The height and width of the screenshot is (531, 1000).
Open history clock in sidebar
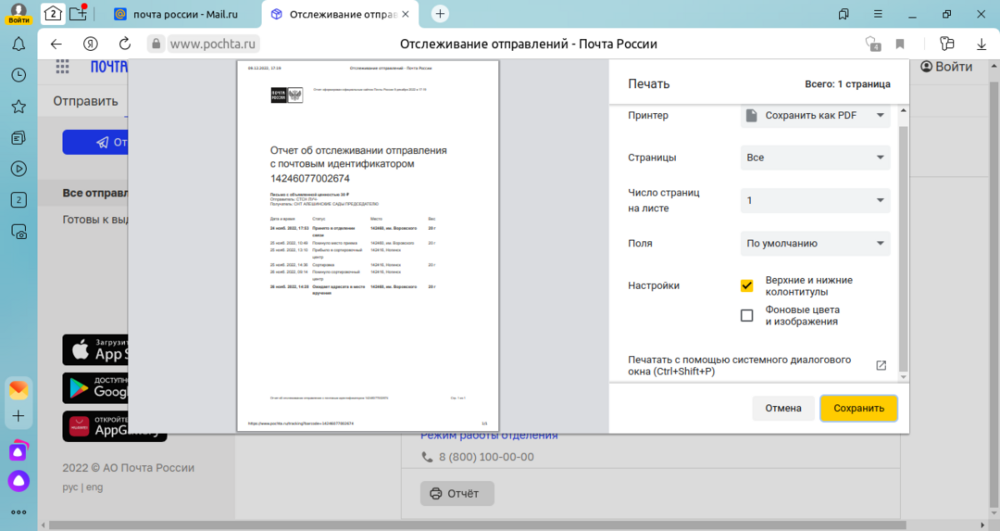click(x=18, y=75)
